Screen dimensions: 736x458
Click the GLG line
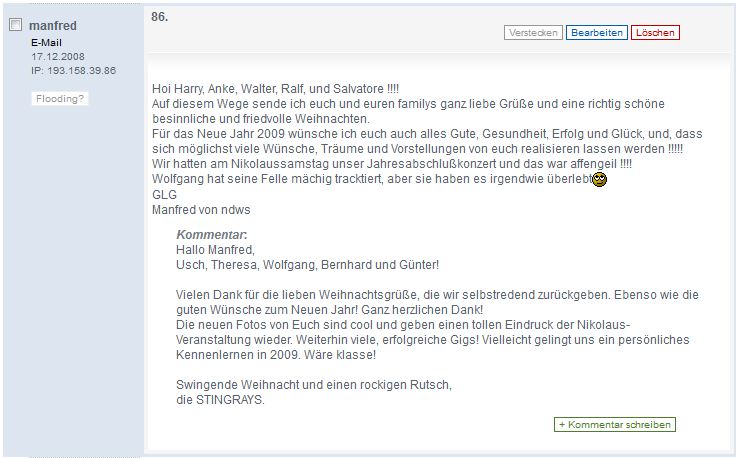pos(164,195)
